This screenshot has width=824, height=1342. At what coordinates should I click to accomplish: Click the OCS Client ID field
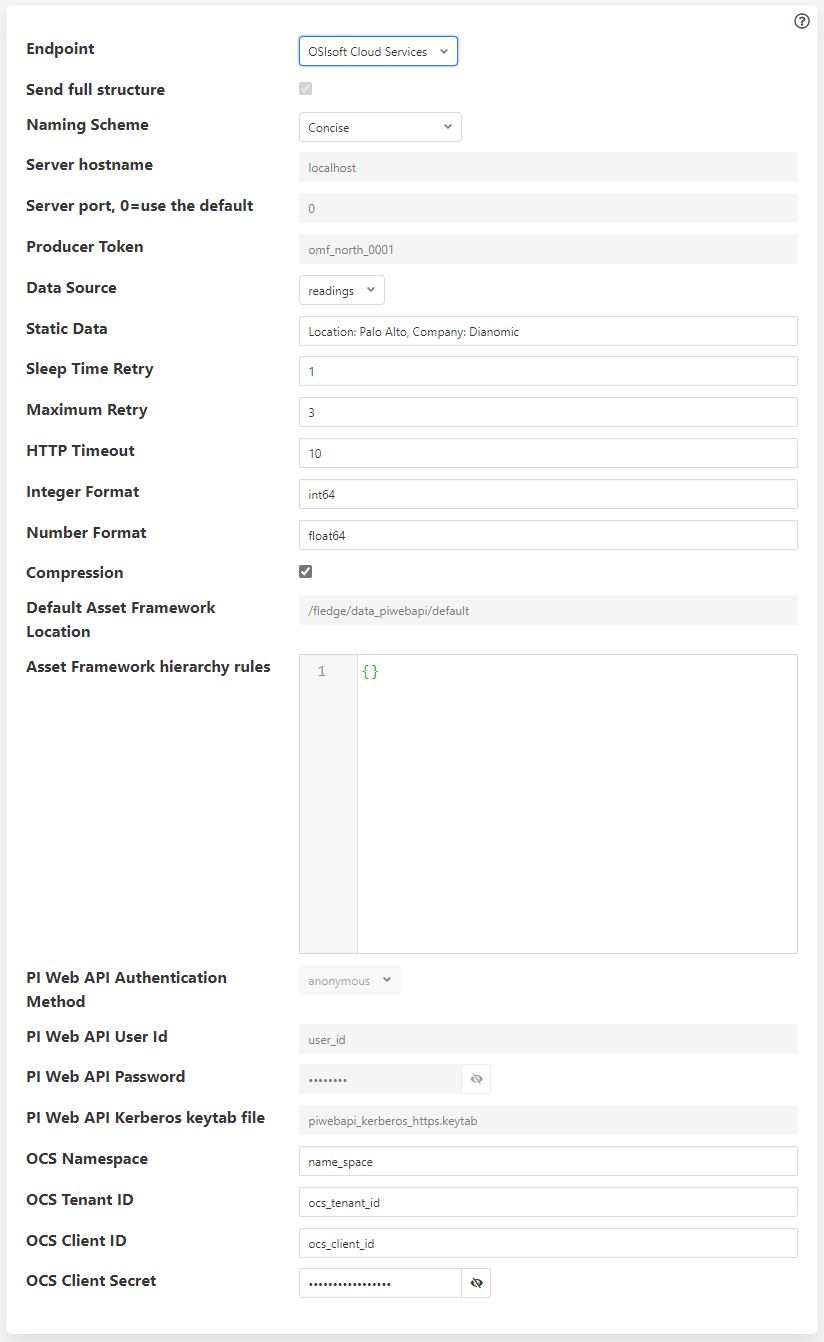click(548, 1243)
